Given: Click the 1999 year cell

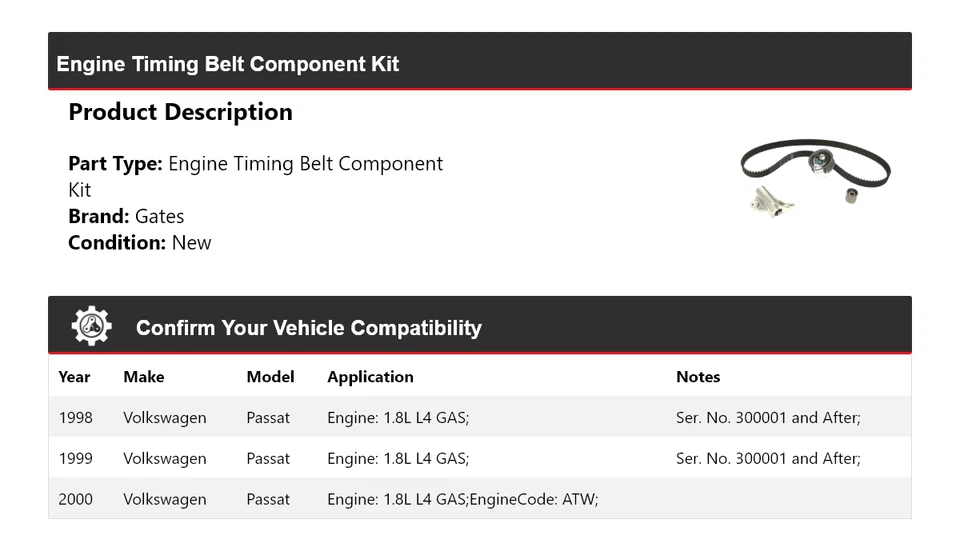Looking at the screenshot, I should 76,459.
